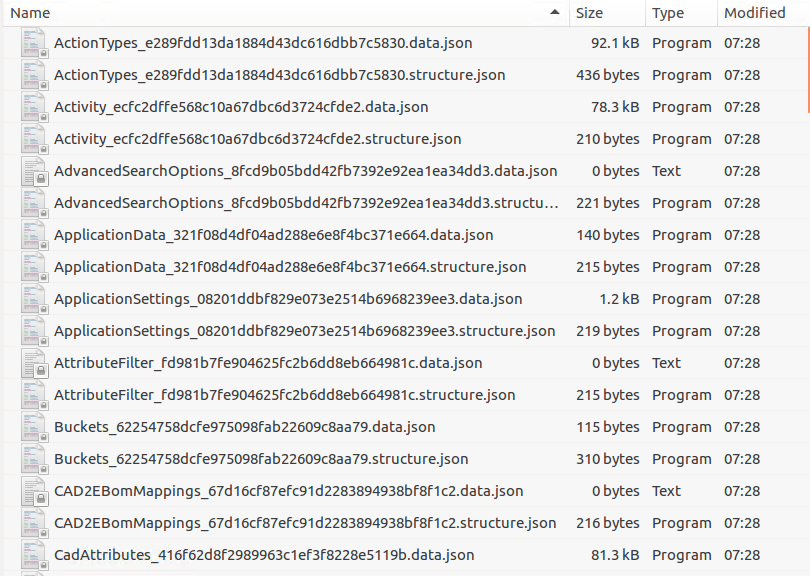Click icon of ActionTypes data.json file
Image resolution: width=810 pixels, height=576 pixels.
(33, 43)
